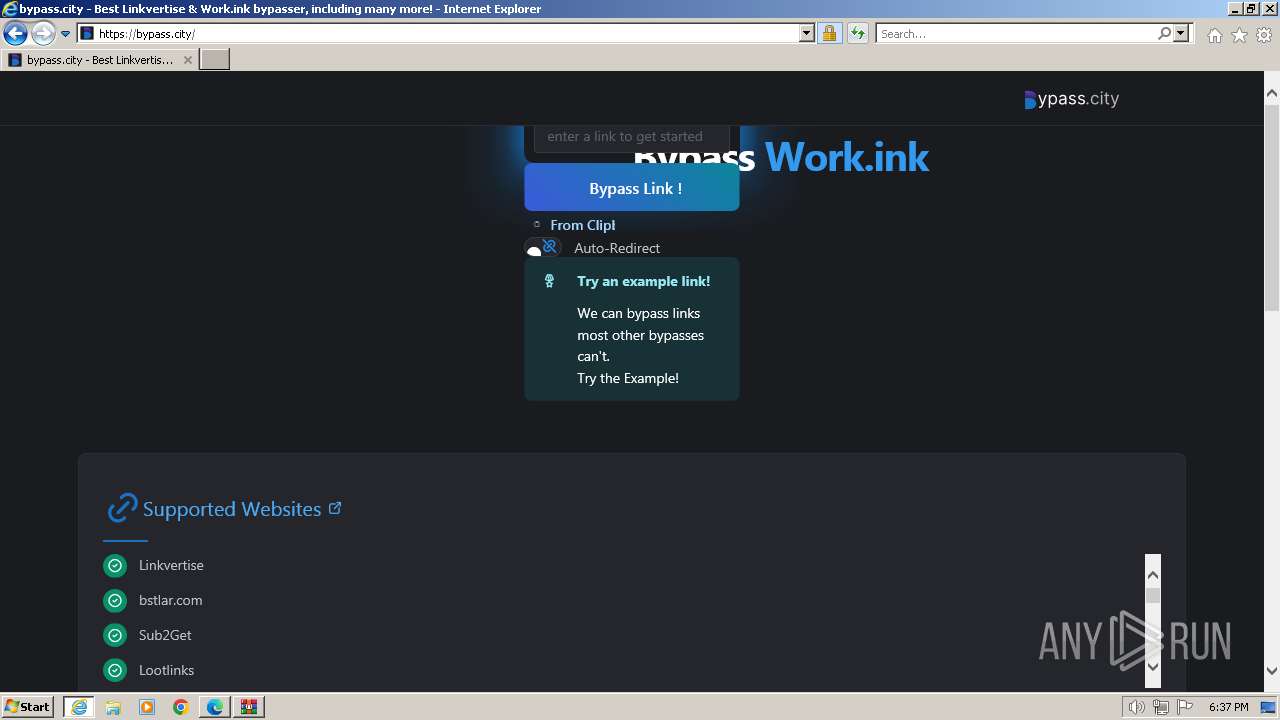Click the Action Center flag icon
1280x720 pixels.
[x=1185, y=707]
